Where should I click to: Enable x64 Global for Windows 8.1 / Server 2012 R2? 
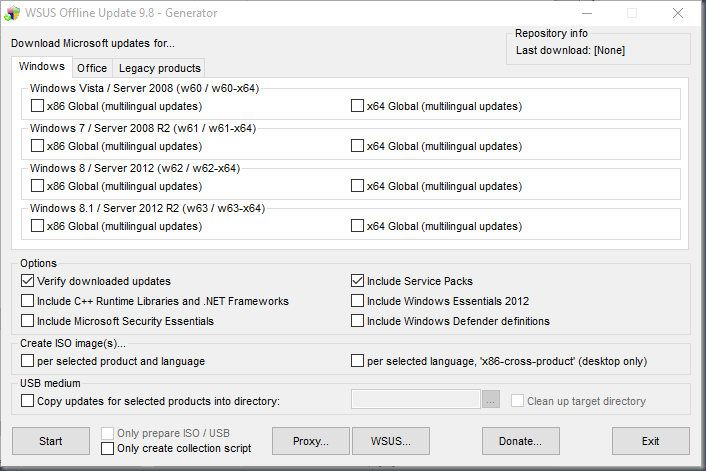click(358, 226)
